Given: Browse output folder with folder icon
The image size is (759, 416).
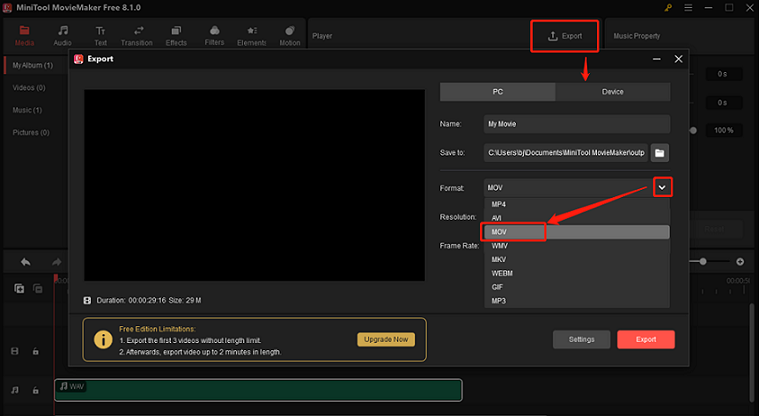Looking at the screenshot, I should (659, 153).
